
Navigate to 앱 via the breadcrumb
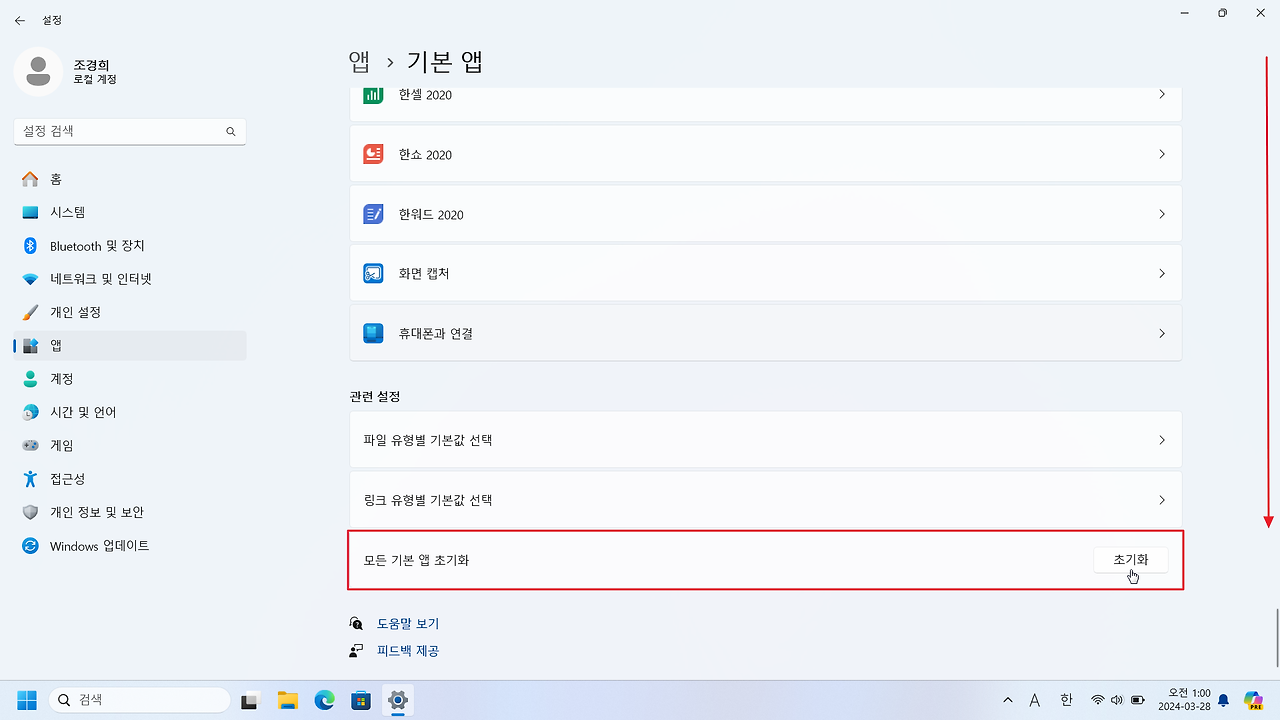[x=359, y=62]
